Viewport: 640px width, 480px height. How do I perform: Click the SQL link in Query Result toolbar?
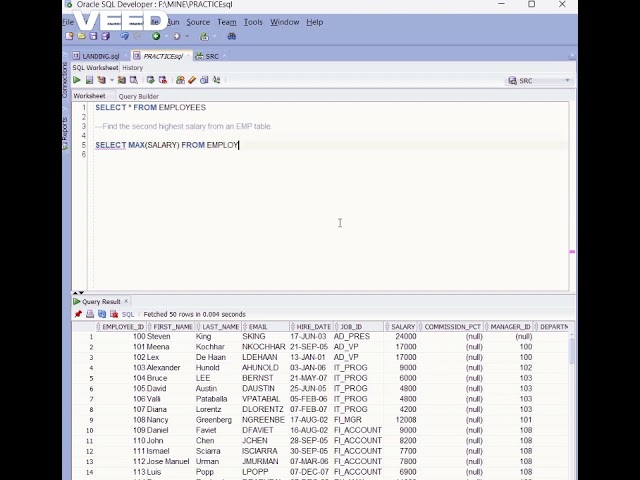click(x=128, y=314)
